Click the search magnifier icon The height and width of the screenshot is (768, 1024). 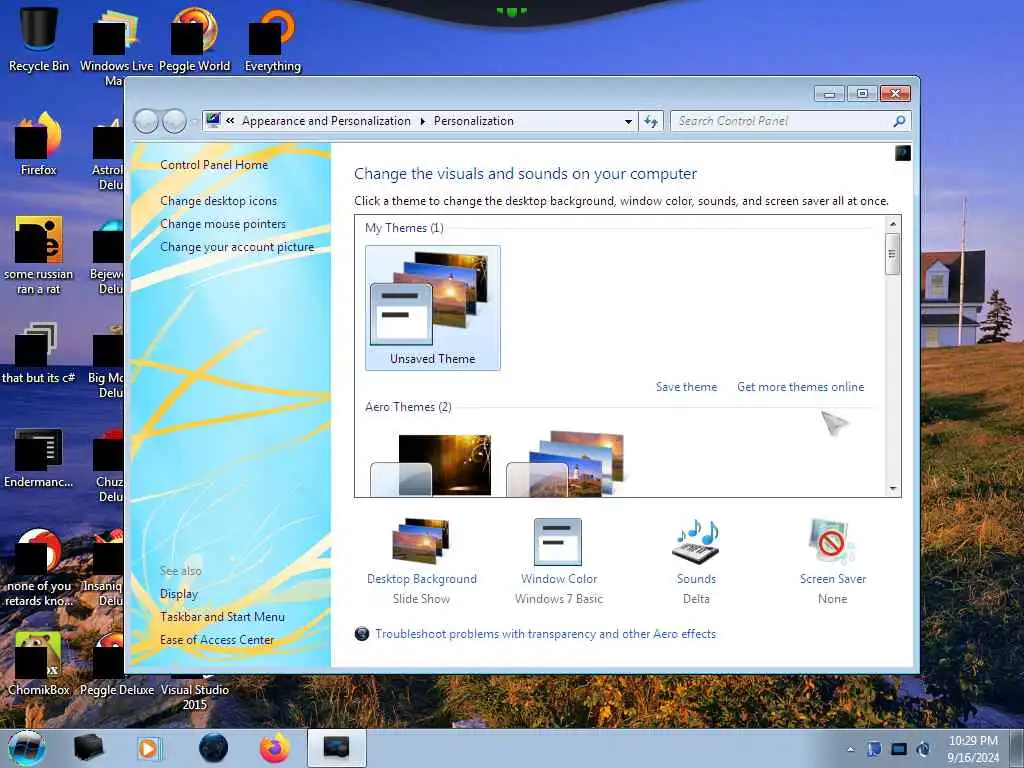pos(899,121)
